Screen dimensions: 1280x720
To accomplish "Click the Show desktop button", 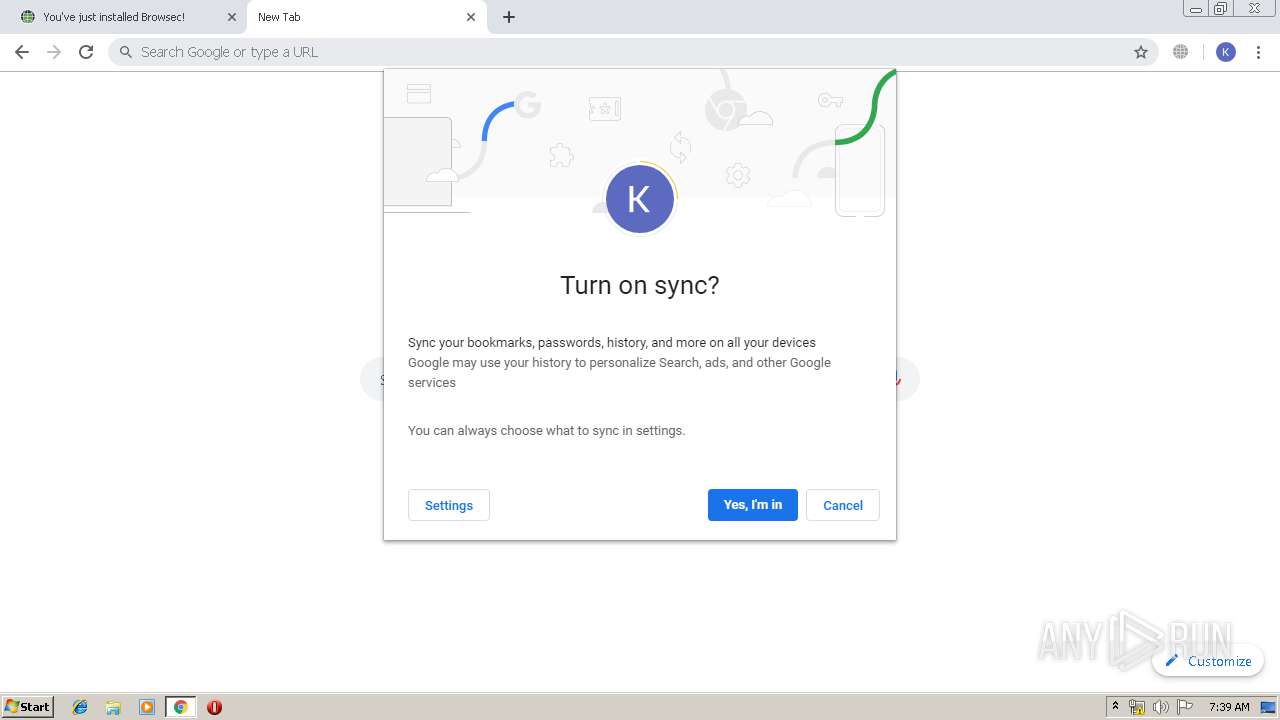I will [1269, 707].
